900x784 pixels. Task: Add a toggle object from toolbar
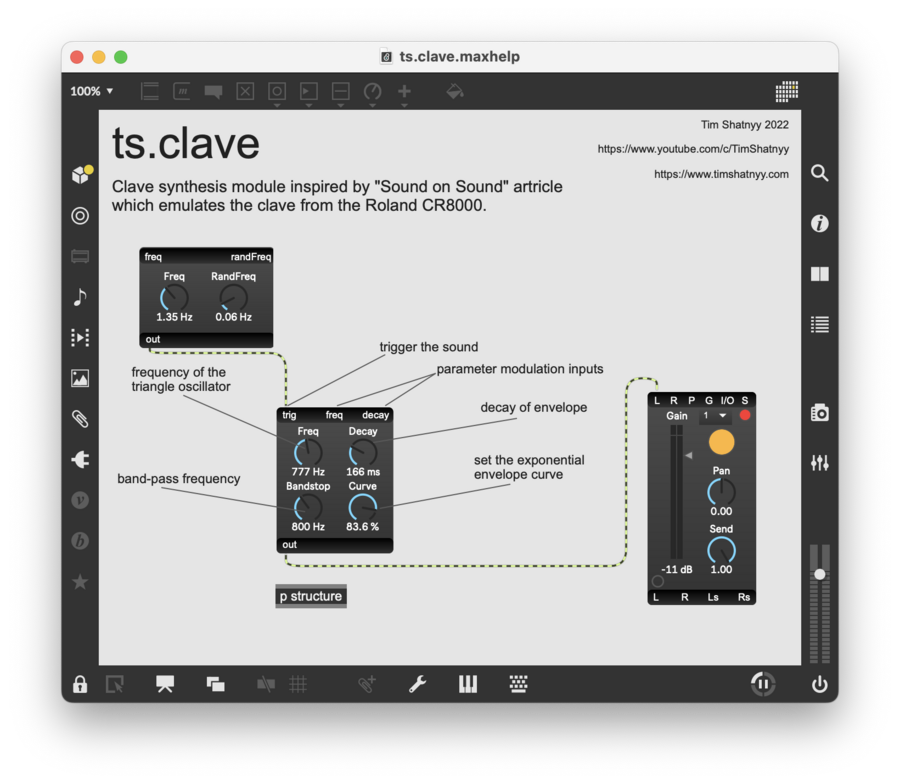pyautogui.click(x=245, y=91)
